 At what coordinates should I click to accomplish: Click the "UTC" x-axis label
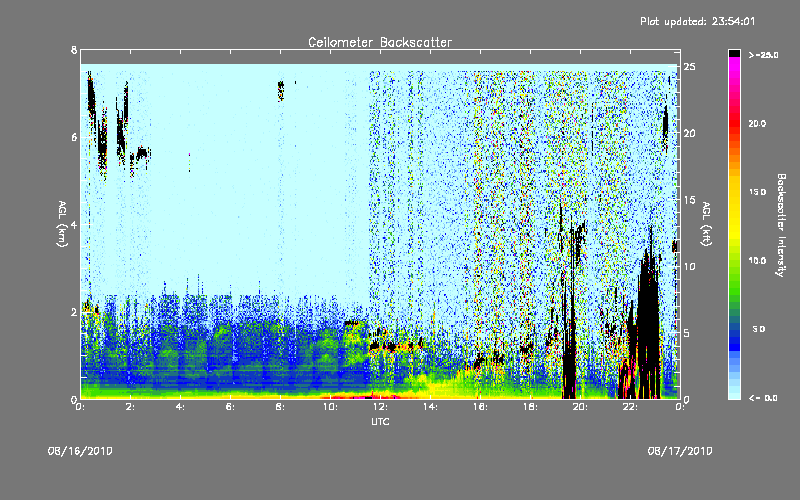pyautogui.click(x=380, y=421)
